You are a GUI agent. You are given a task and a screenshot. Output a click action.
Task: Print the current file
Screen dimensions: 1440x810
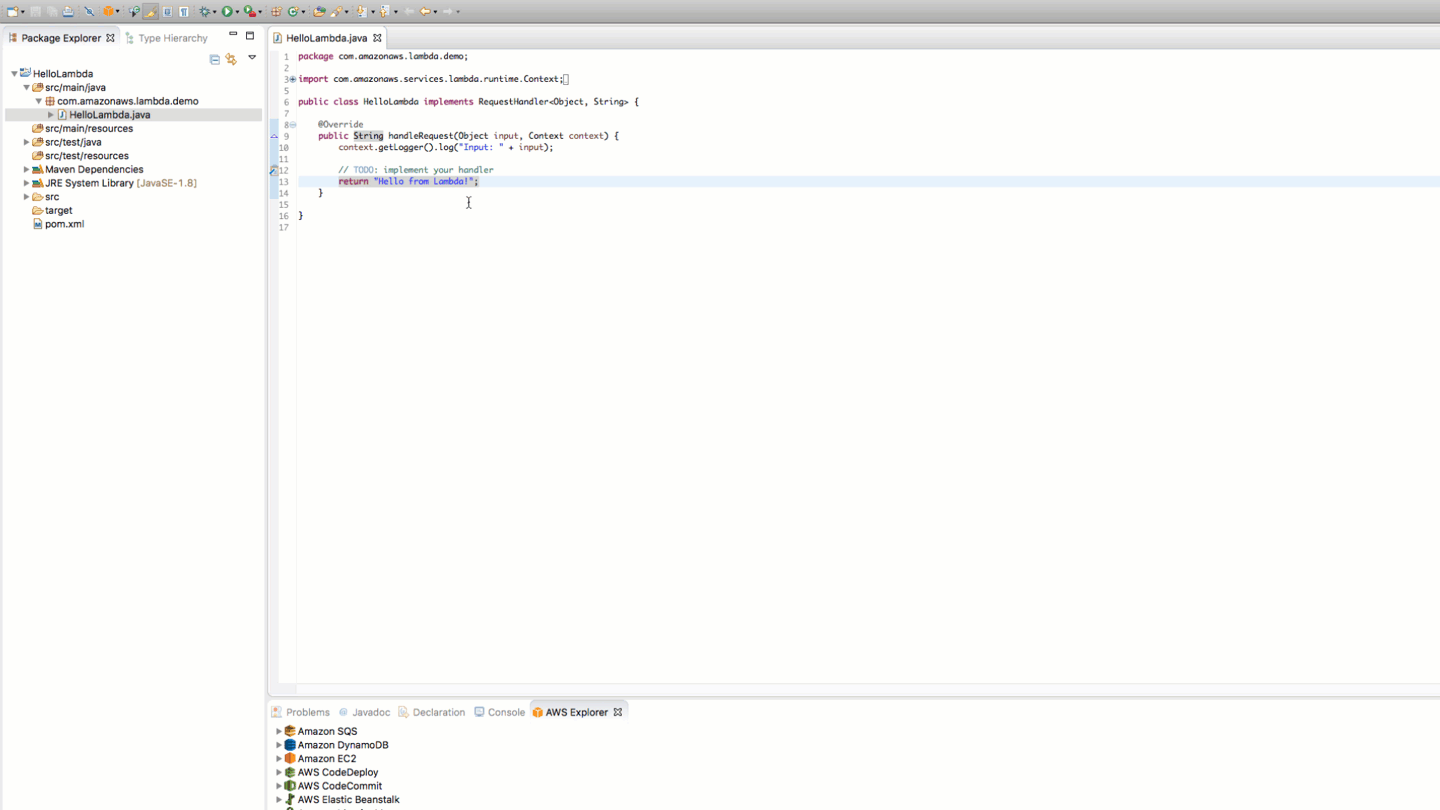point(68,11)
